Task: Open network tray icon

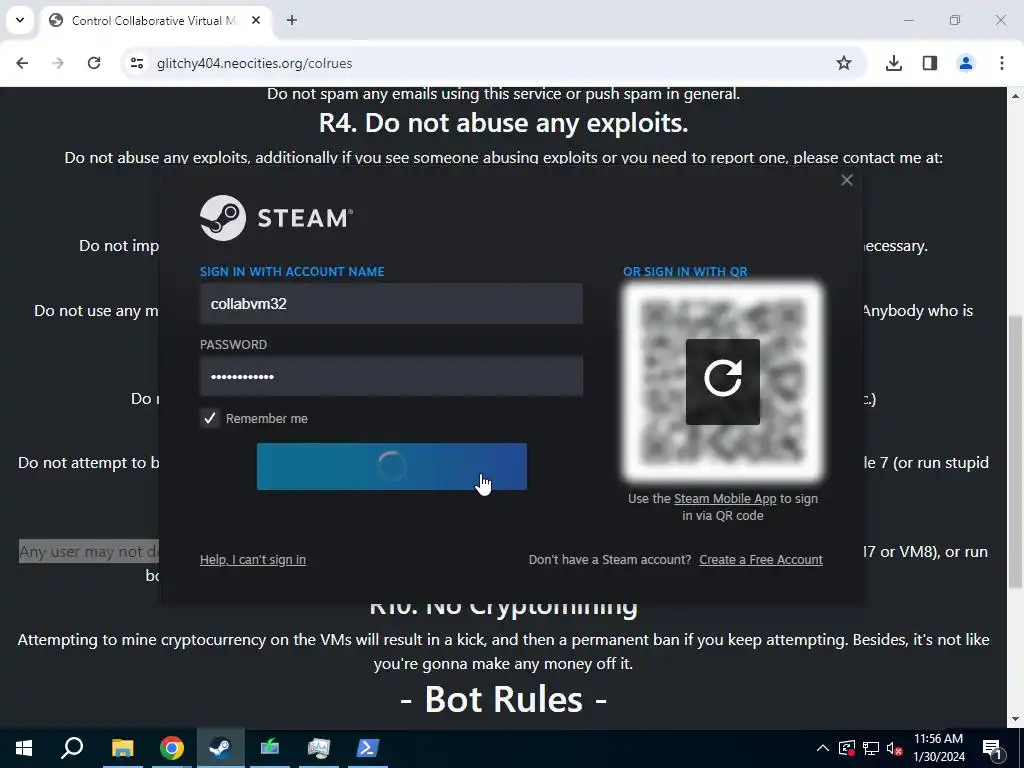Action: point(871,748)
